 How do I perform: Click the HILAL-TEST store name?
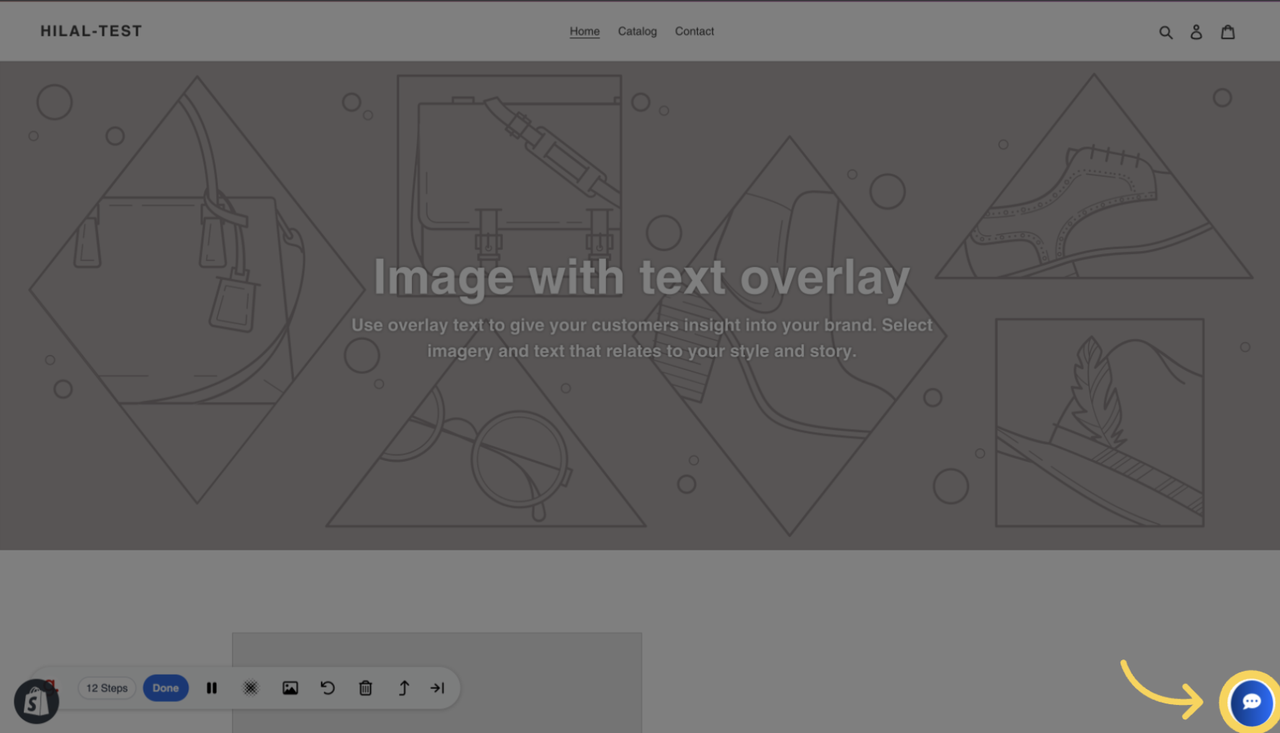(90, 31)
